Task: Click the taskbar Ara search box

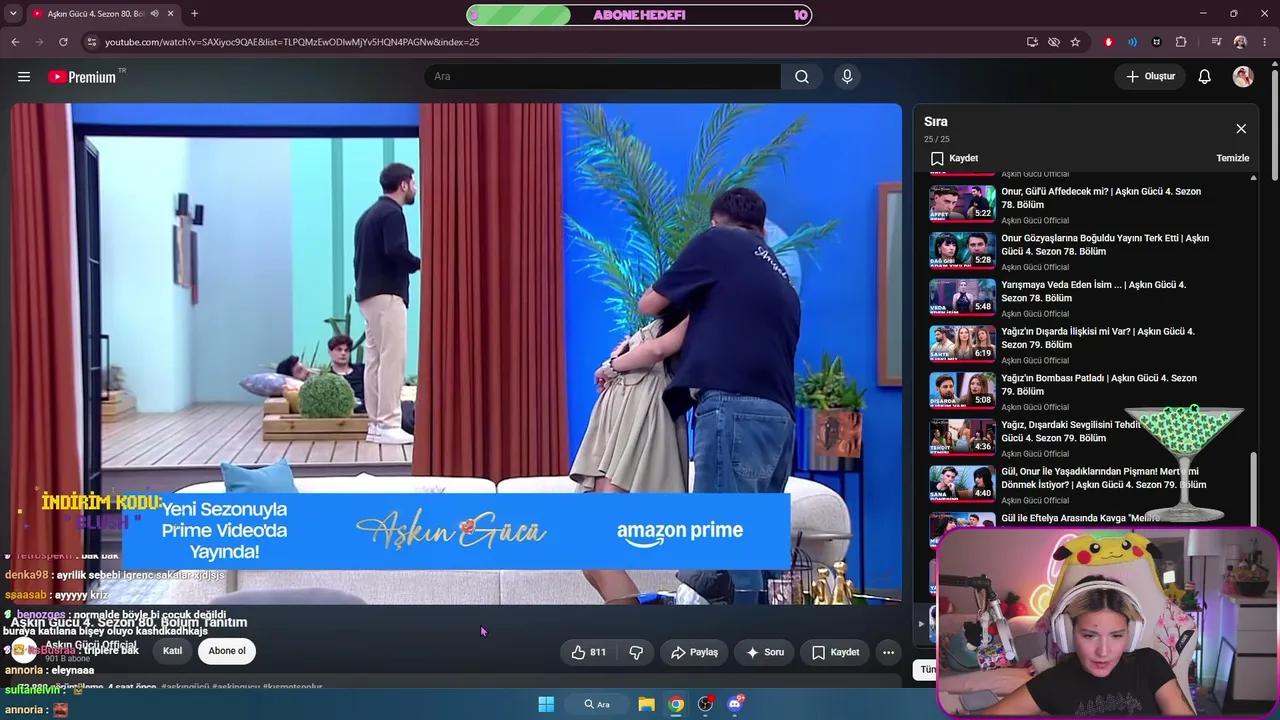Action: pos(597,704)
